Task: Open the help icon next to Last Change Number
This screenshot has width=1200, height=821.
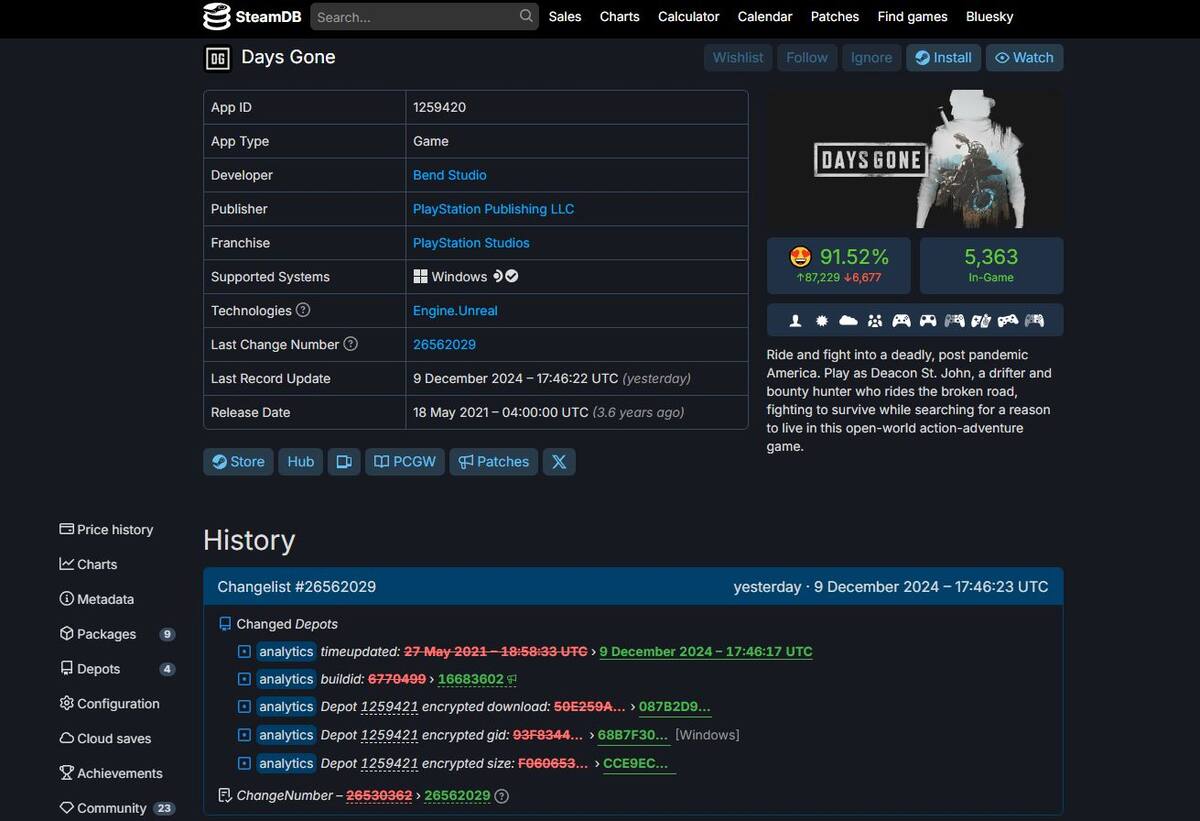Action: coord(351,344)
